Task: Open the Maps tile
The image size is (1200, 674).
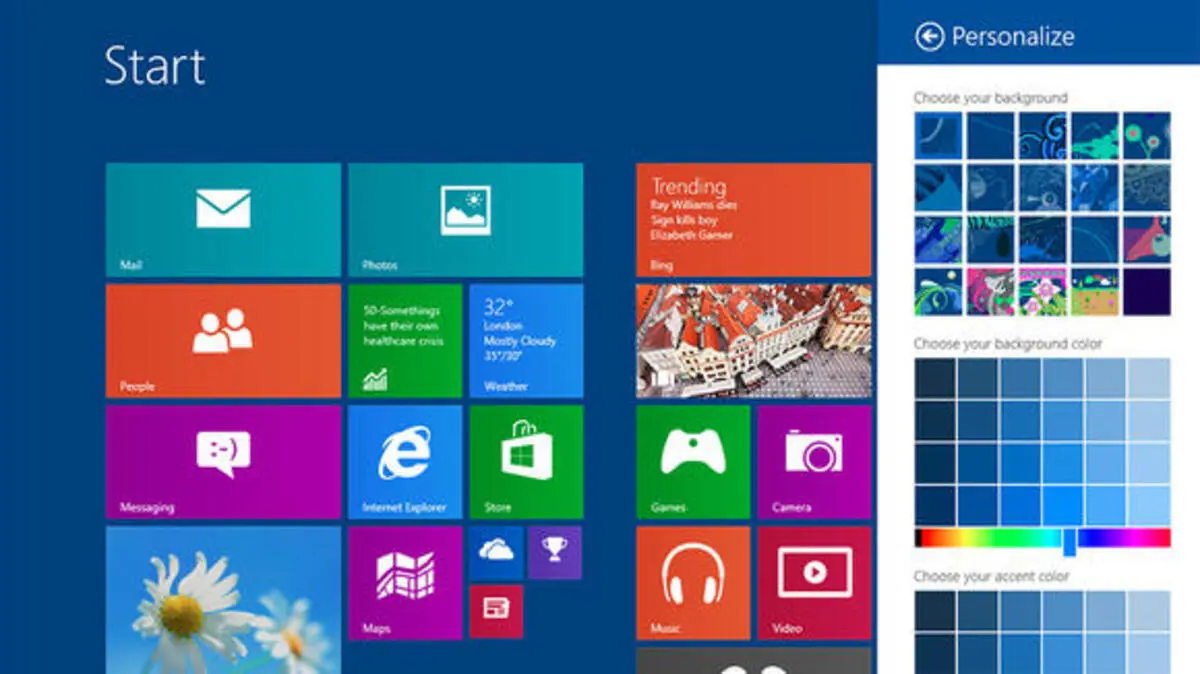Action: [x=405, y=582]
